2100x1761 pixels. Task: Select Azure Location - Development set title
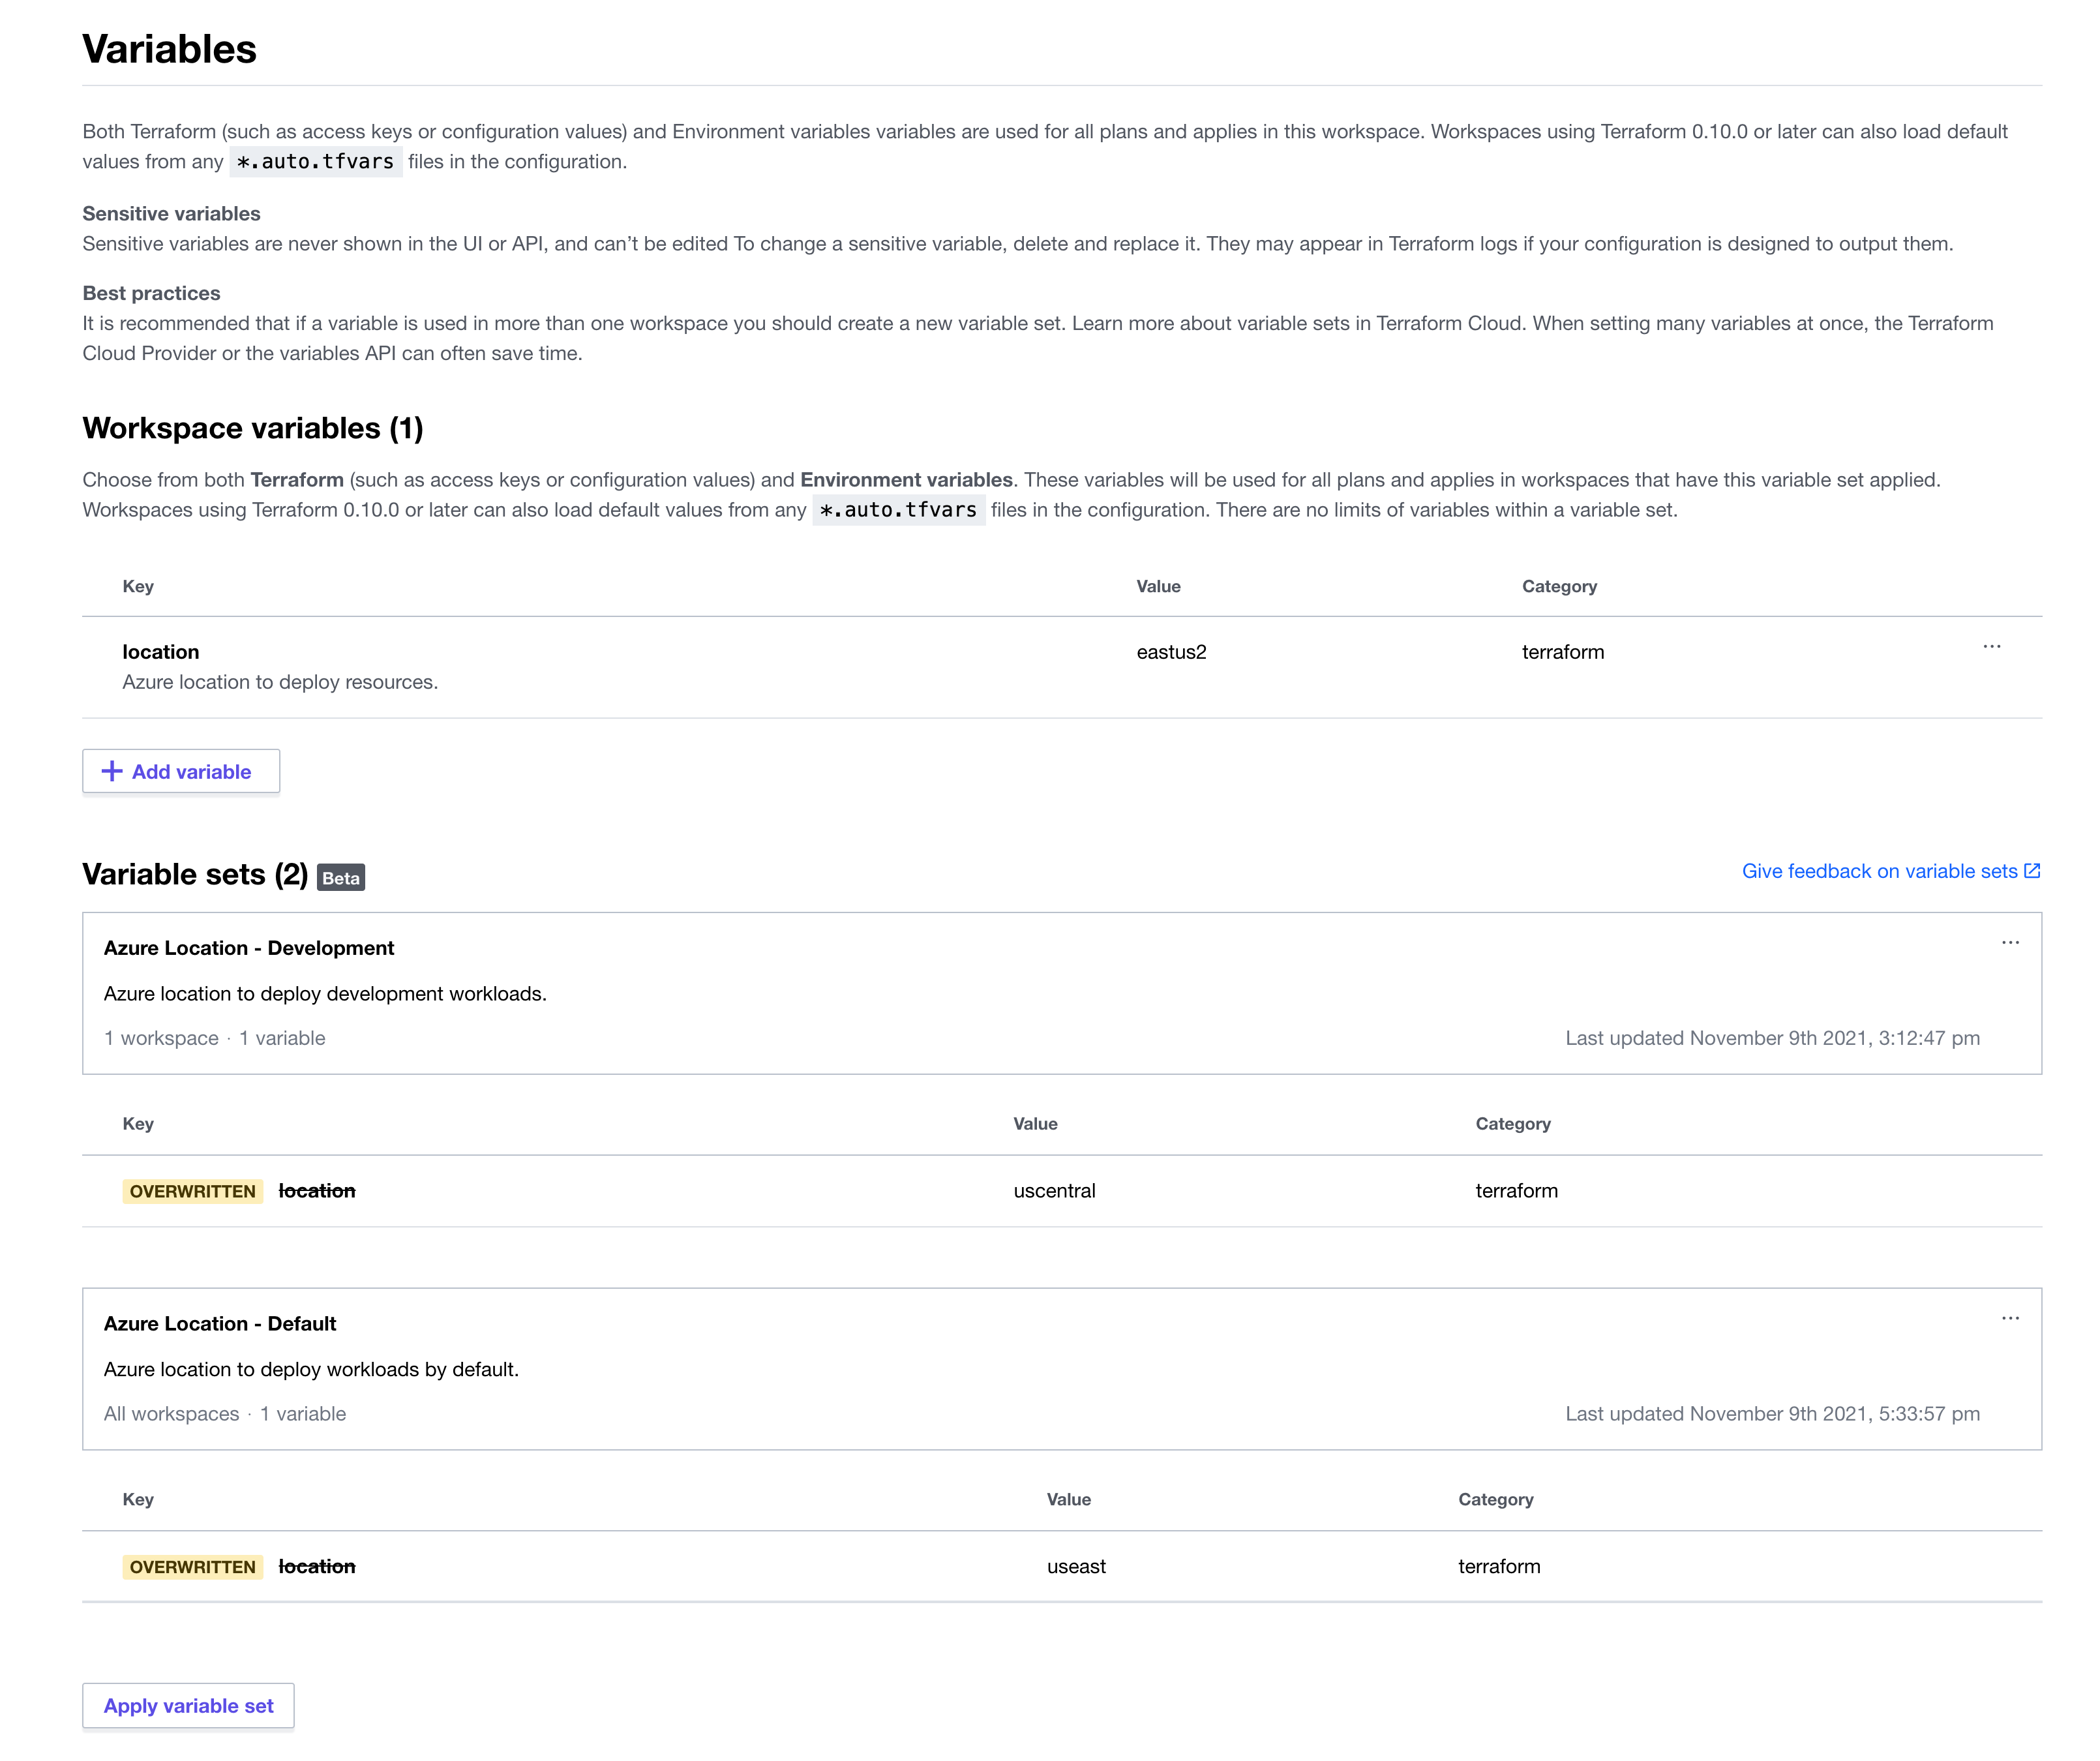(x=249, y=948)
